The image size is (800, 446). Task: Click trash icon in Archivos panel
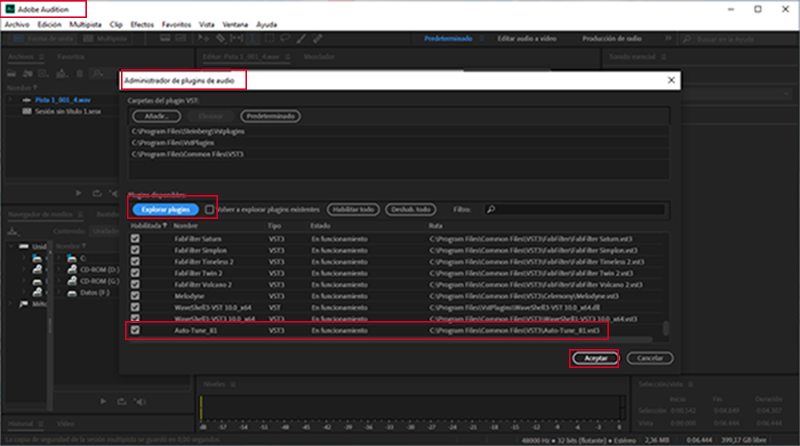pyautogui.click(x=80, y=74)
